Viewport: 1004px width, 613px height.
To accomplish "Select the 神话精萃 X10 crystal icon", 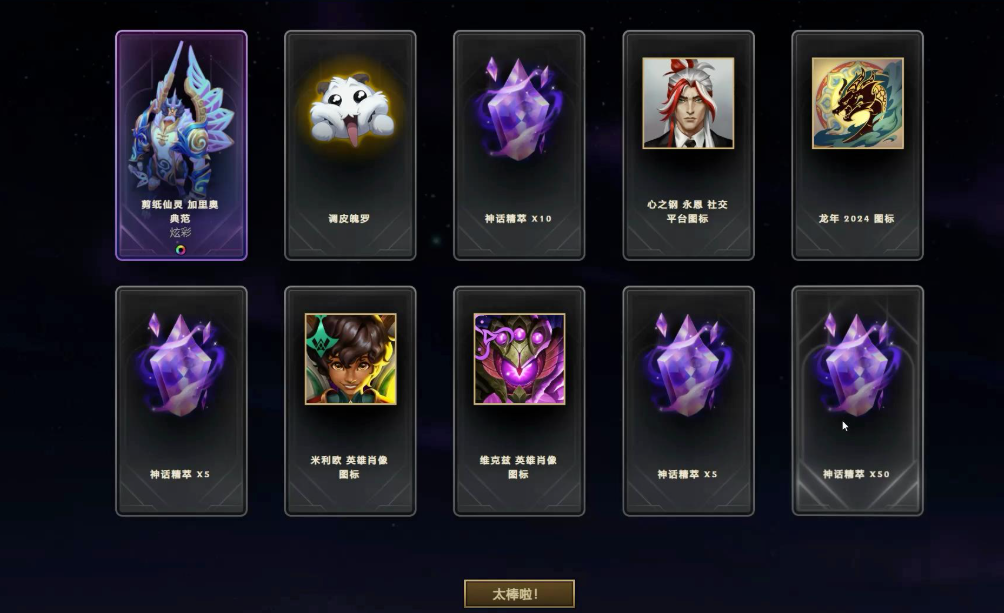I will point(519,110).
